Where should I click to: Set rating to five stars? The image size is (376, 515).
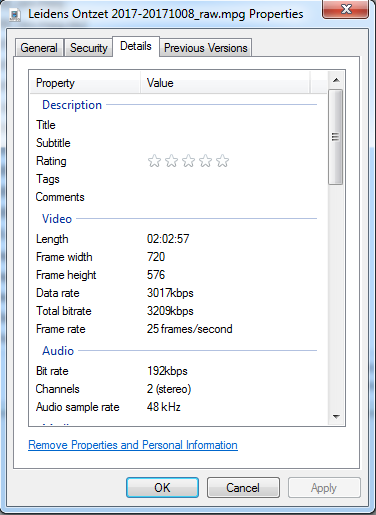pos(222,161)
